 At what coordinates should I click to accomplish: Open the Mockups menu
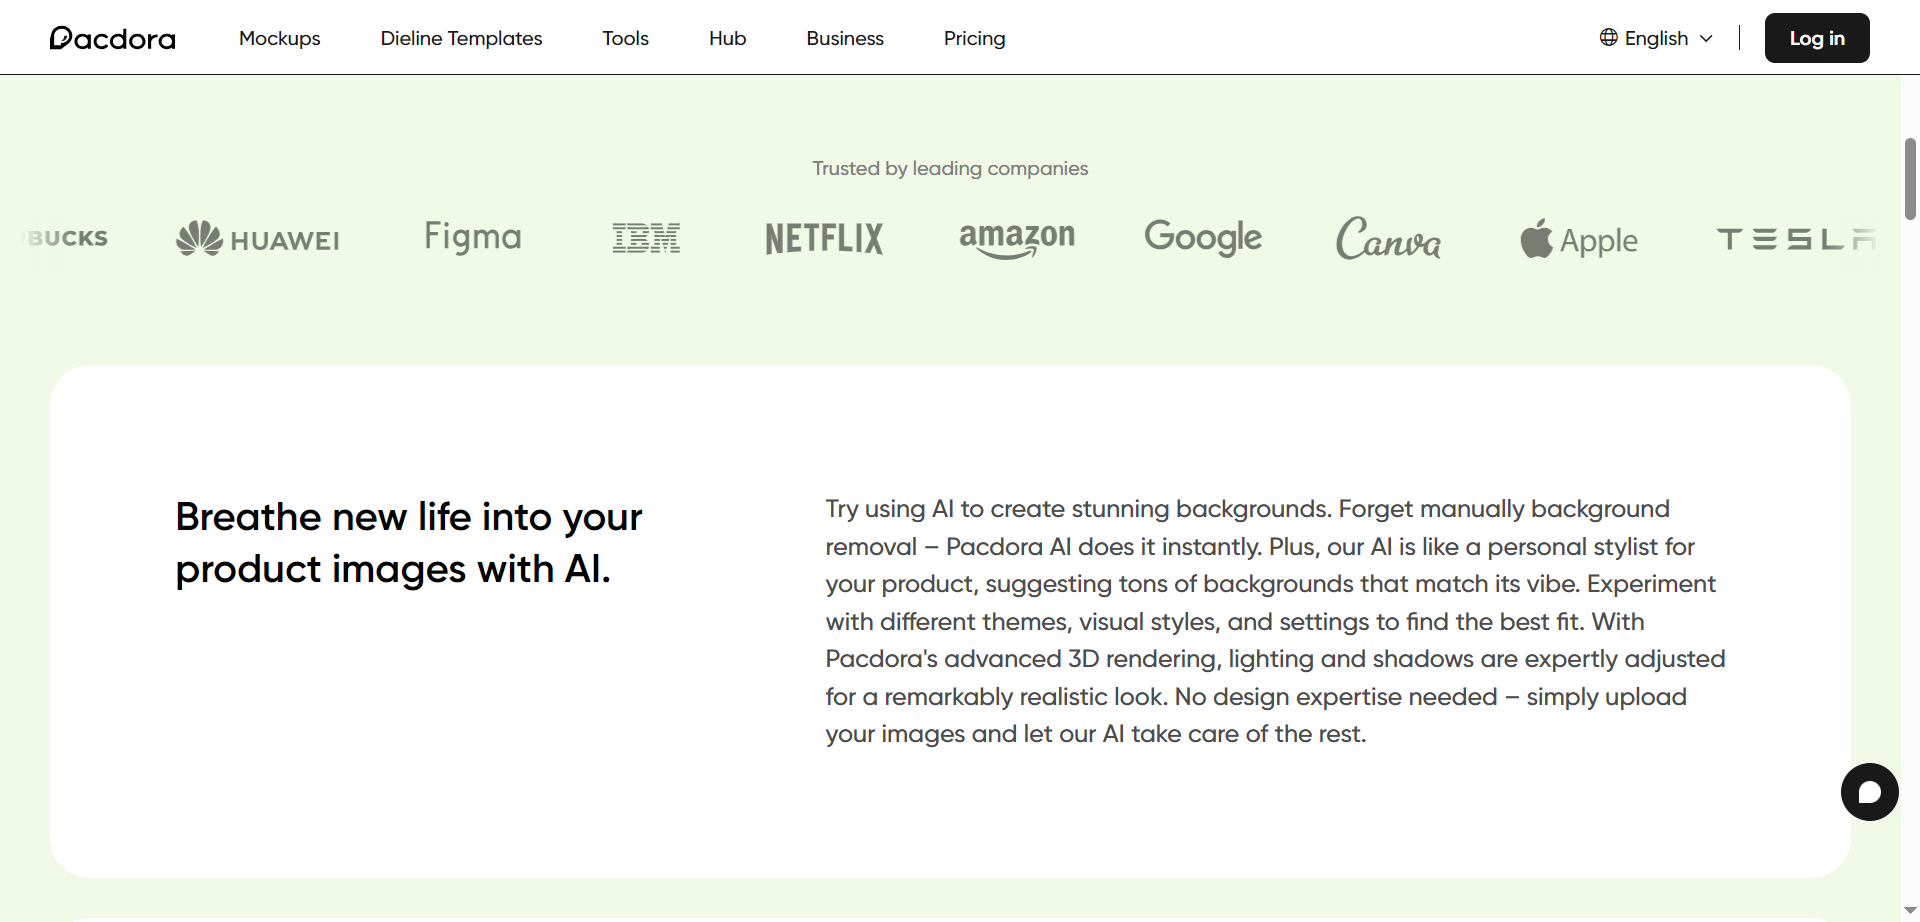click(280, 38)
